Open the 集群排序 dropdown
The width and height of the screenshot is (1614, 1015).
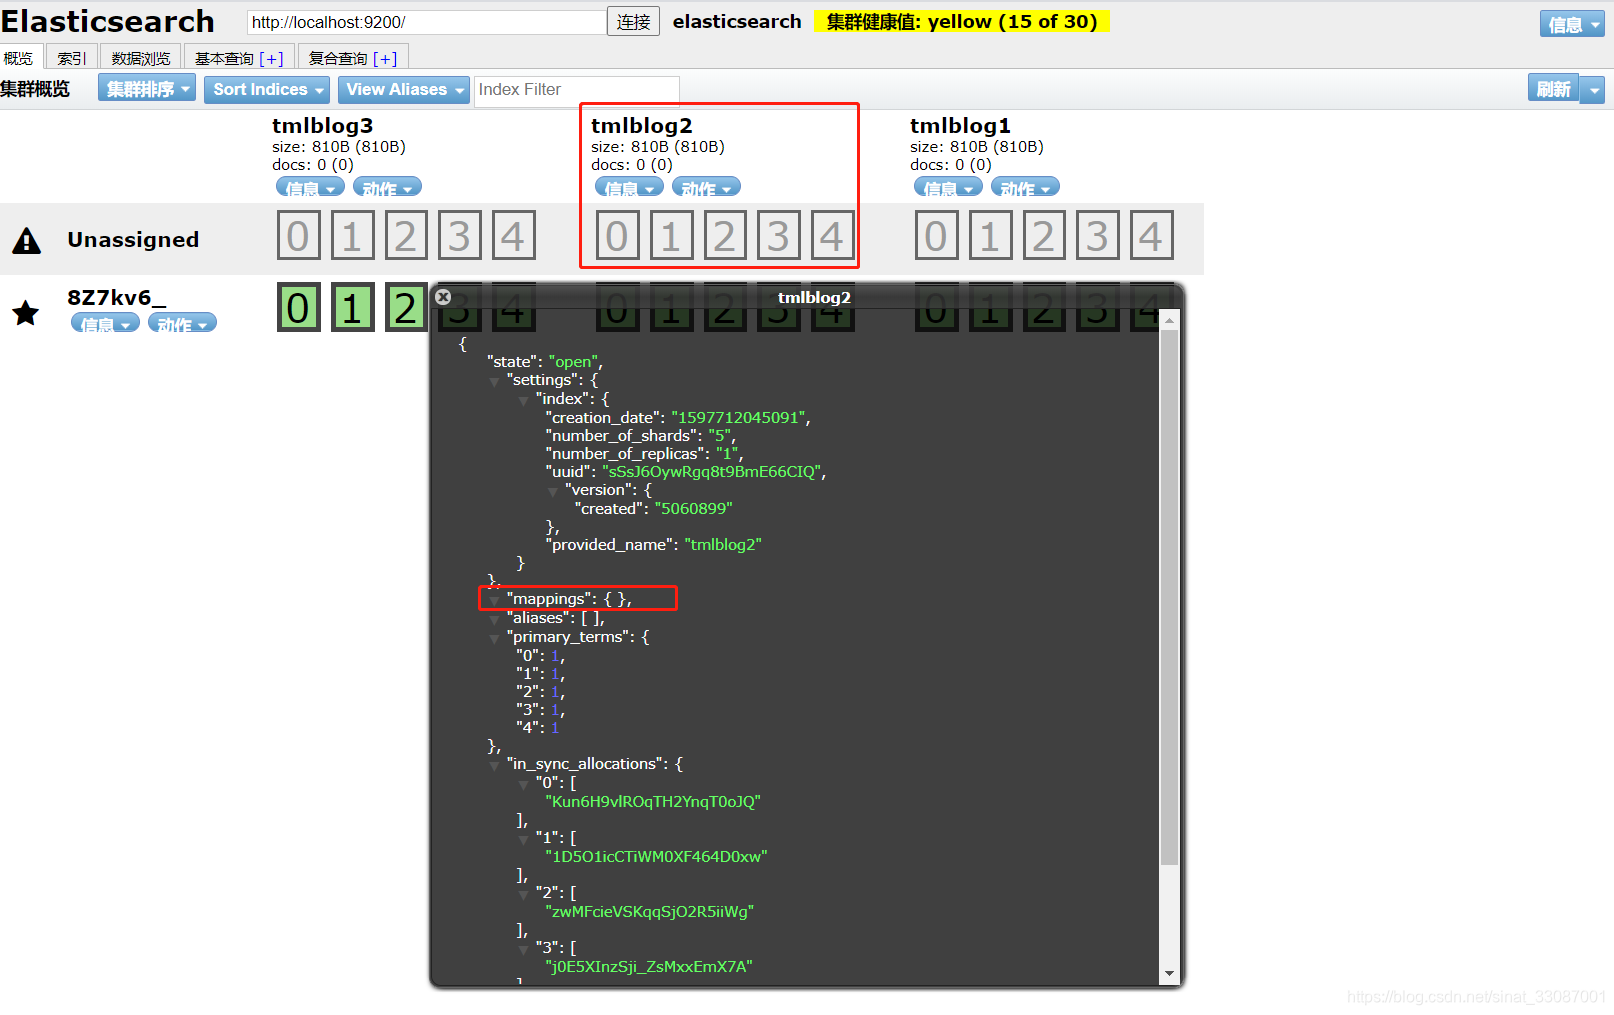pyautogui.click(x=147, y=89)
